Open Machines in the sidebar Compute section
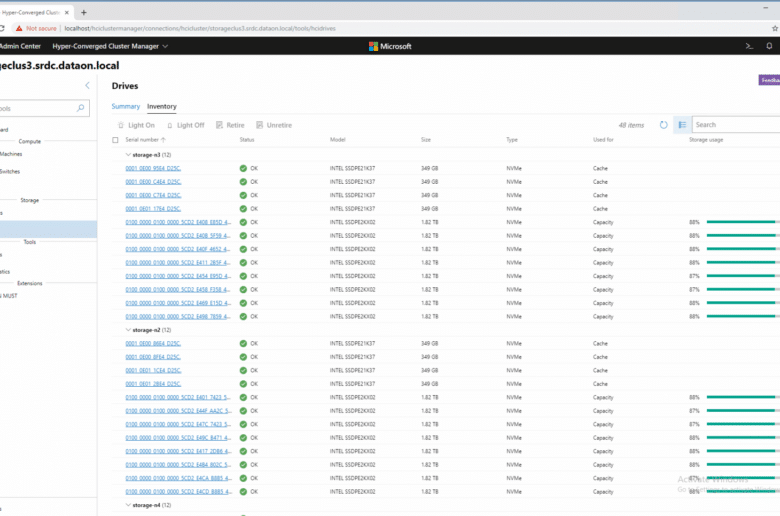The image size is (780, 516). point(11,154)
